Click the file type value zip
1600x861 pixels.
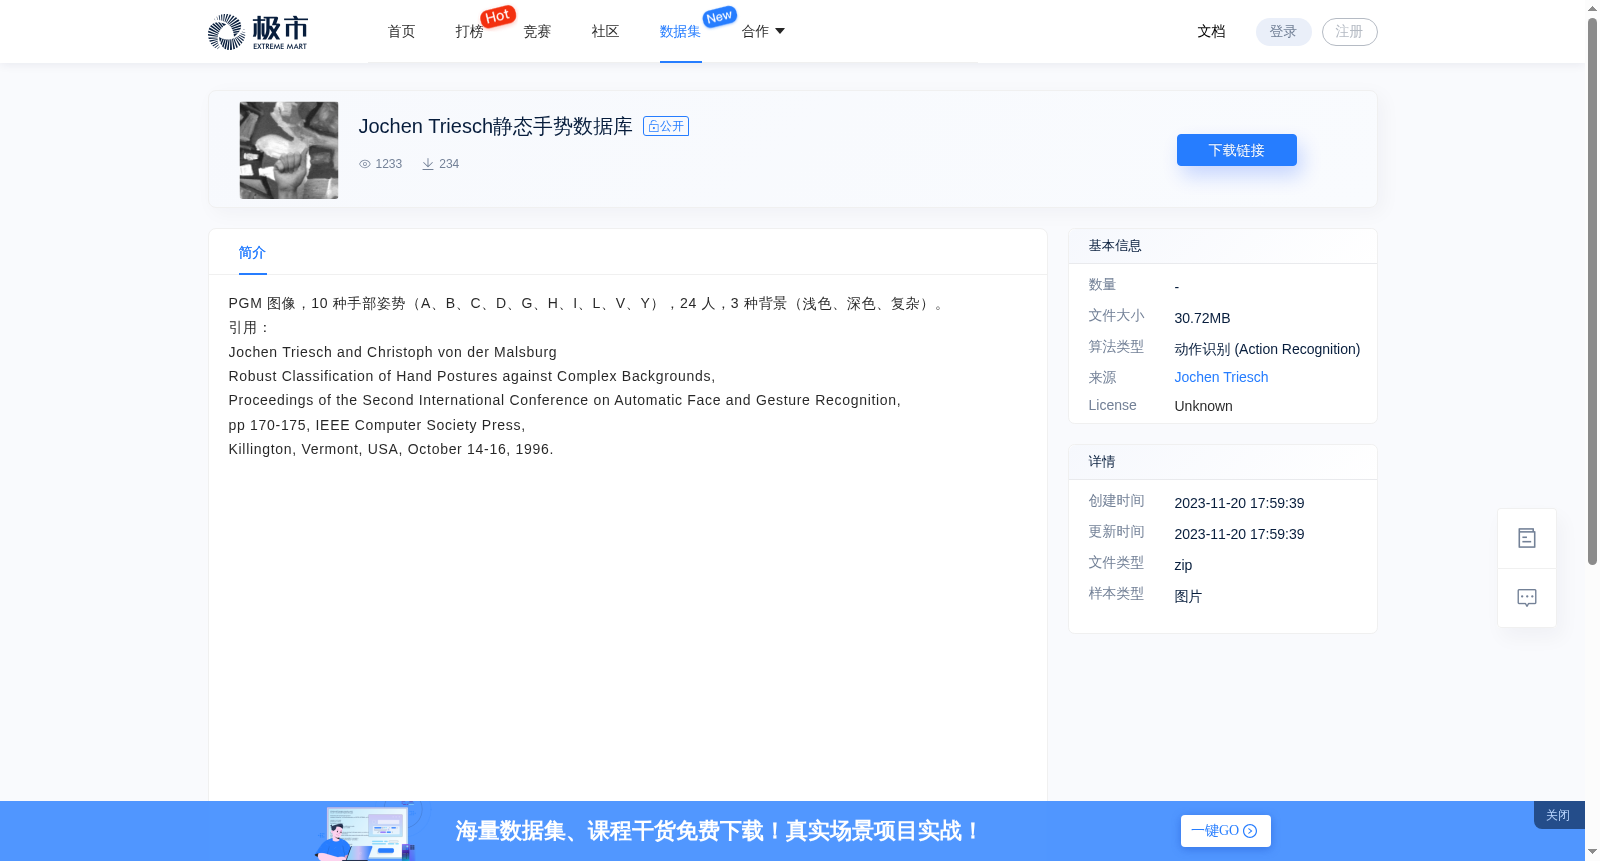pos(1183,565)
